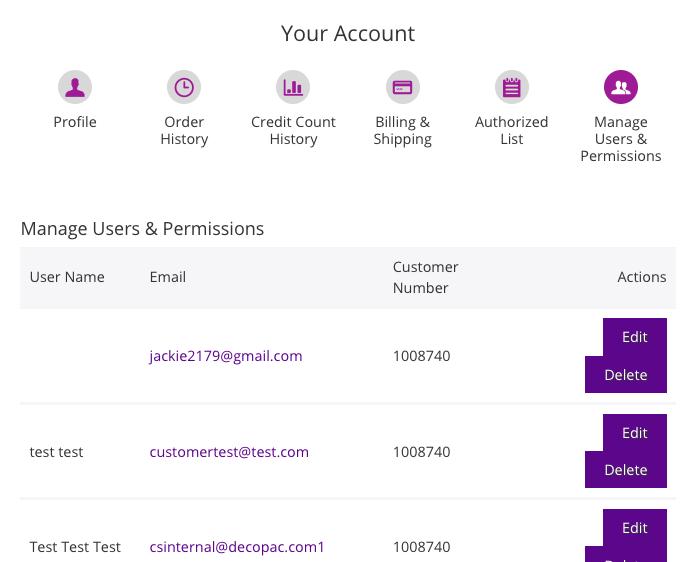
Task: Edit the test test user
Action: [x=634, y=433]
